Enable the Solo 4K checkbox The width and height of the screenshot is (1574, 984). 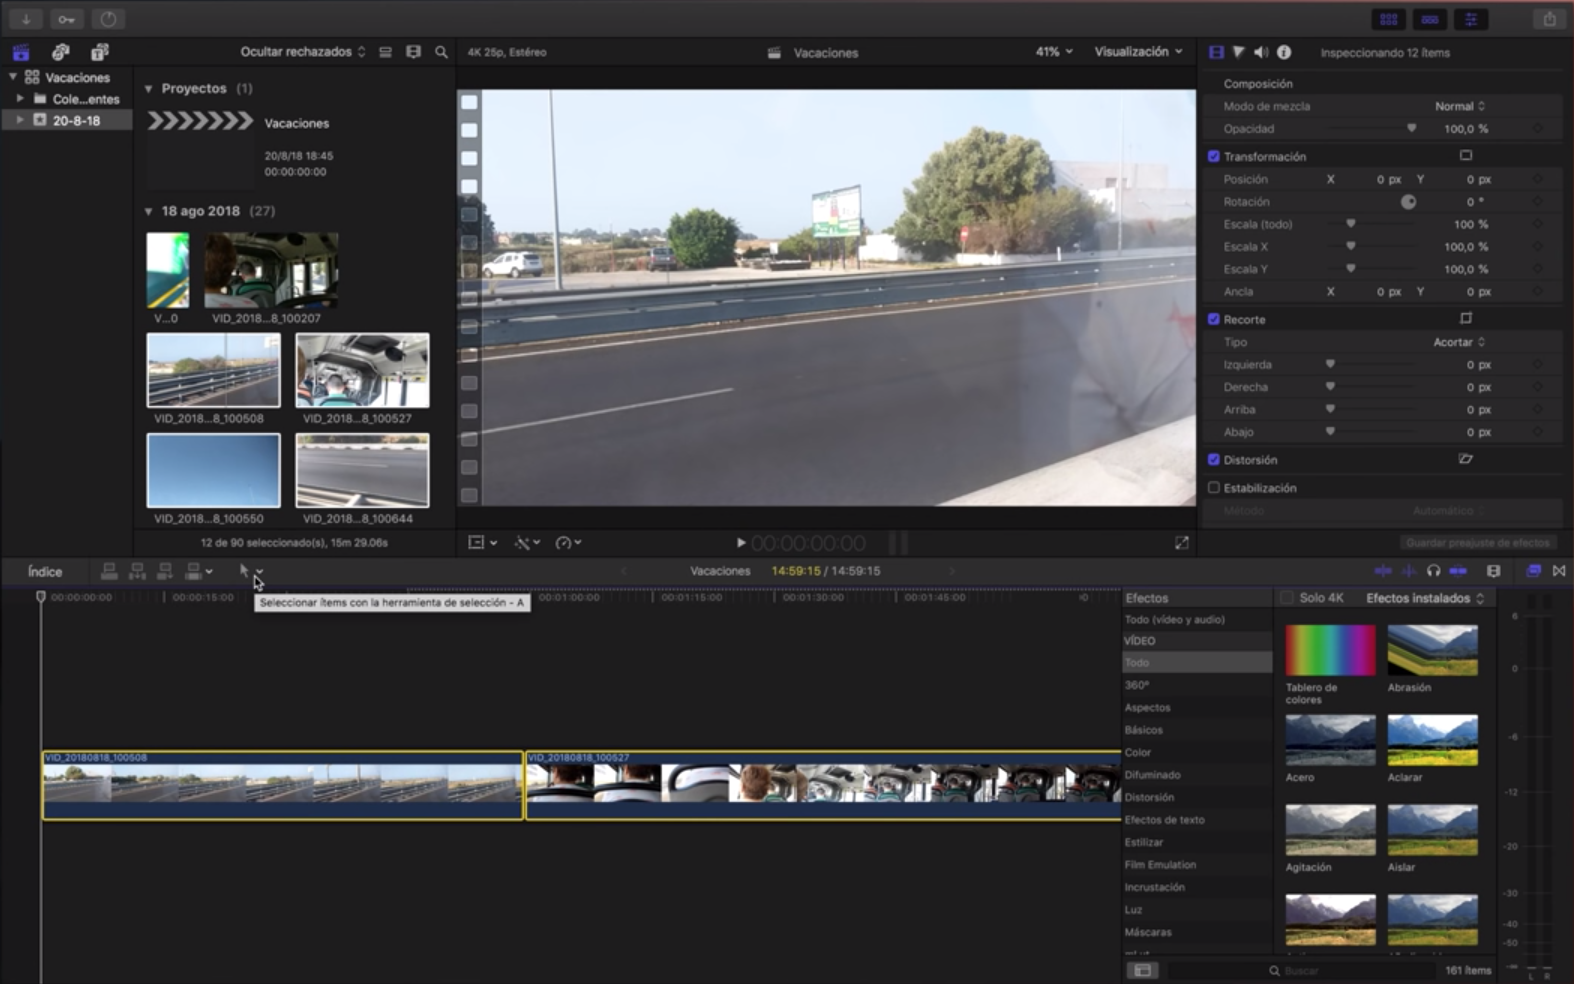coord(1287,598)
